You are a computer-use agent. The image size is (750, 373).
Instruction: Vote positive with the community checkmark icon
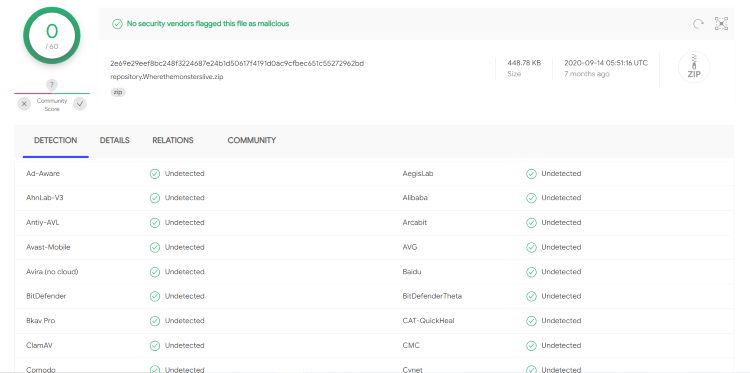(x=80, y=104)
